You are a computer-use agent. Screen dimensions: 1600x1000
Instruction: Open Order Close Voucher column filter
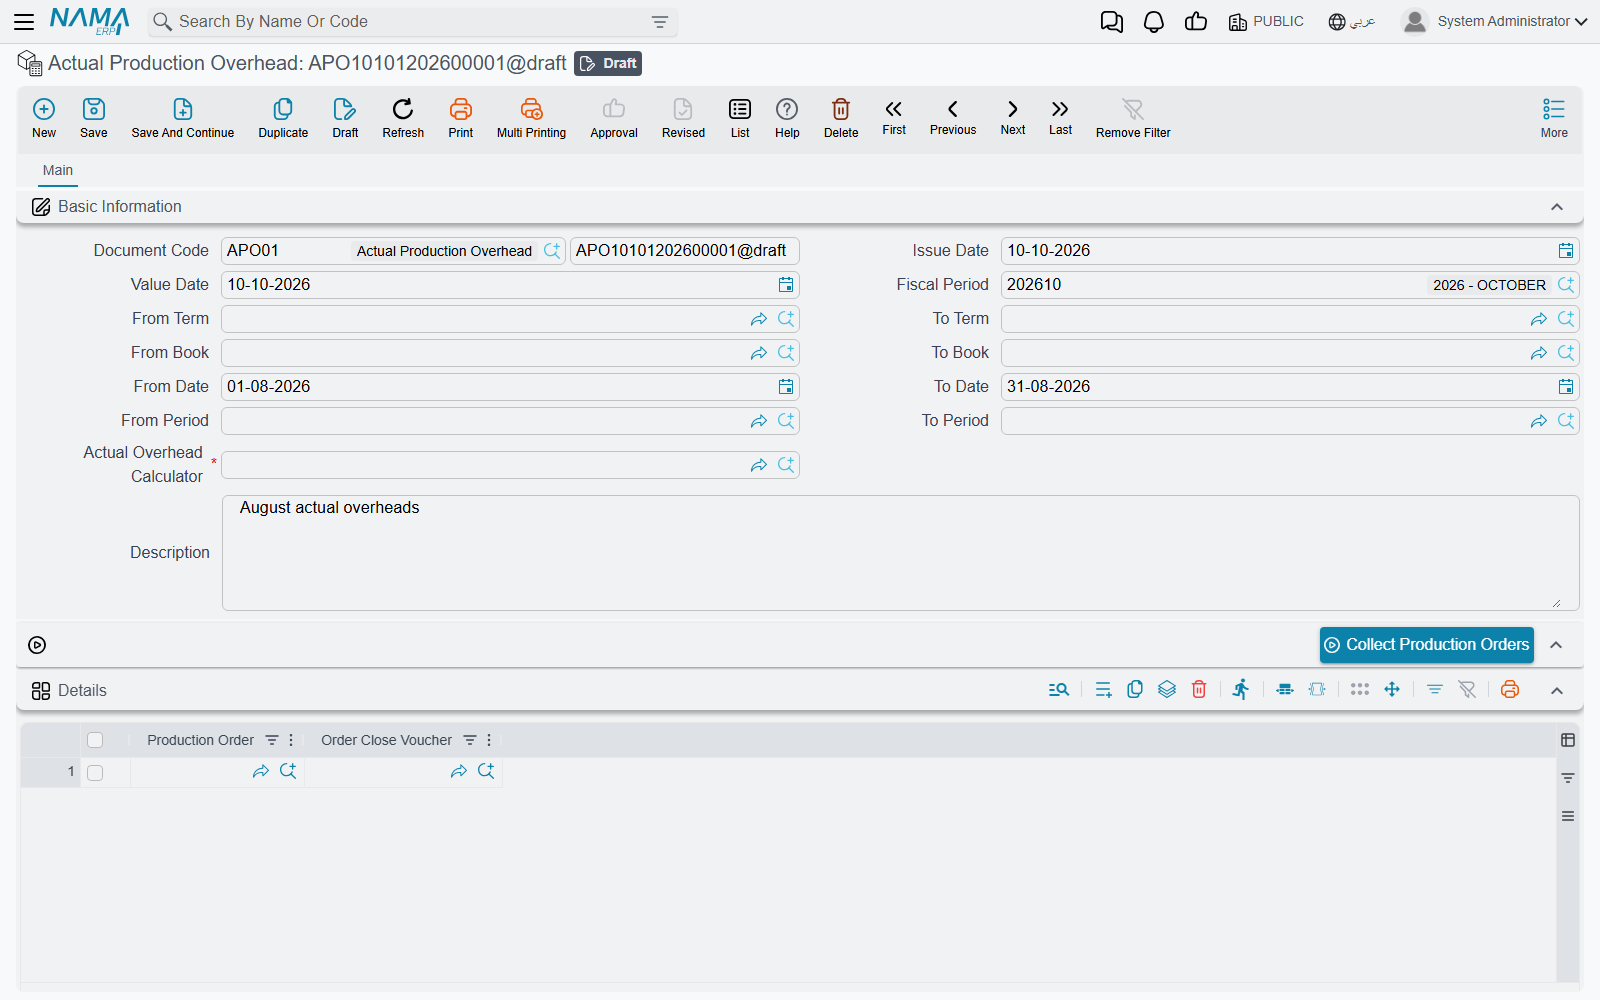tap(470, 740)
